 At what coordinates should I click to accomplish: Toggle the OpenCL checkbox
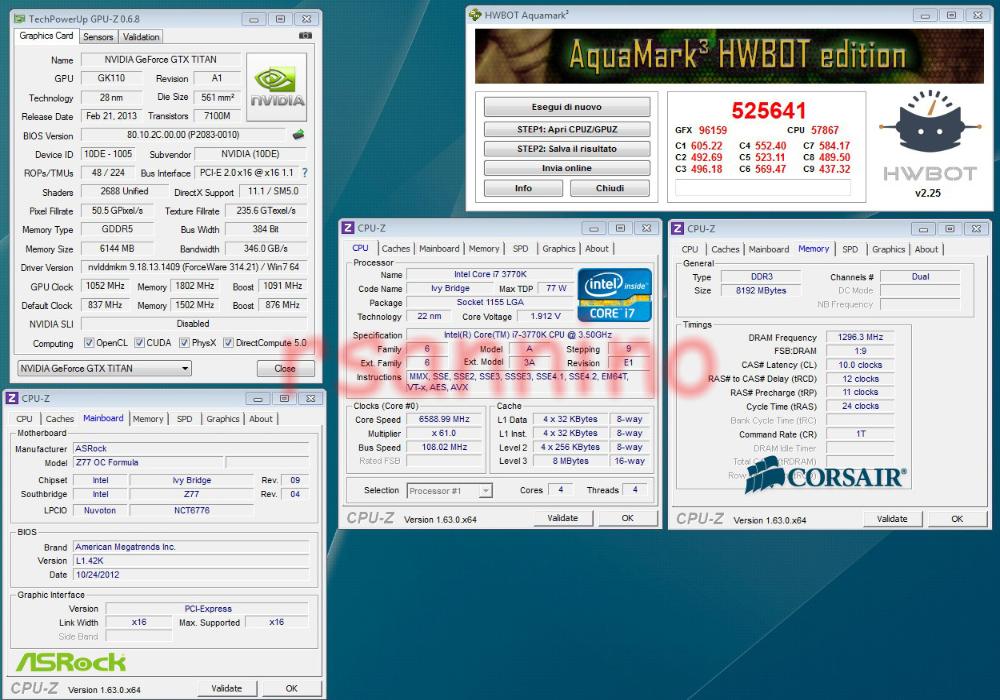point(89,343)
